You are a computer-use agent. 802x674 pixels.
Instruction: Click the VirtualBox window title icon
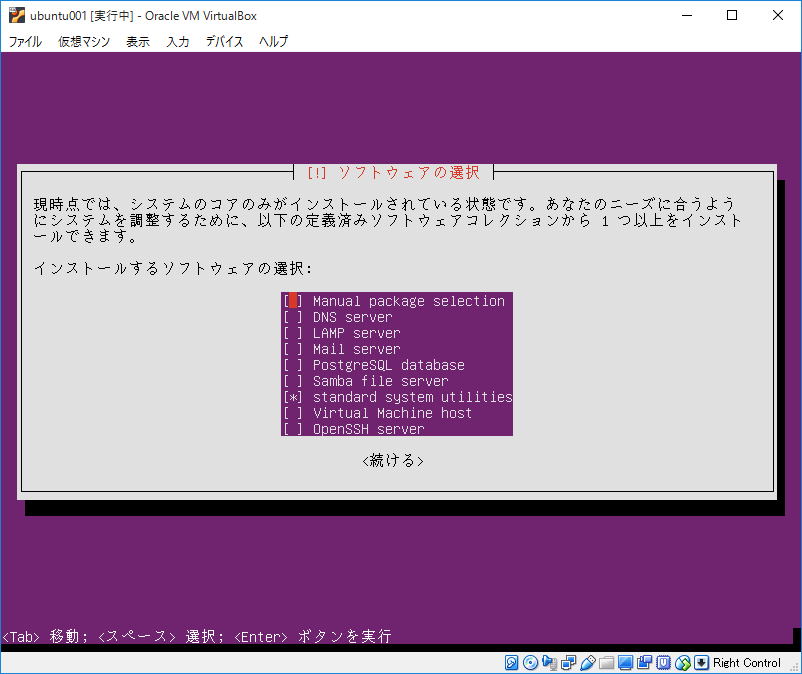[16, 15]
